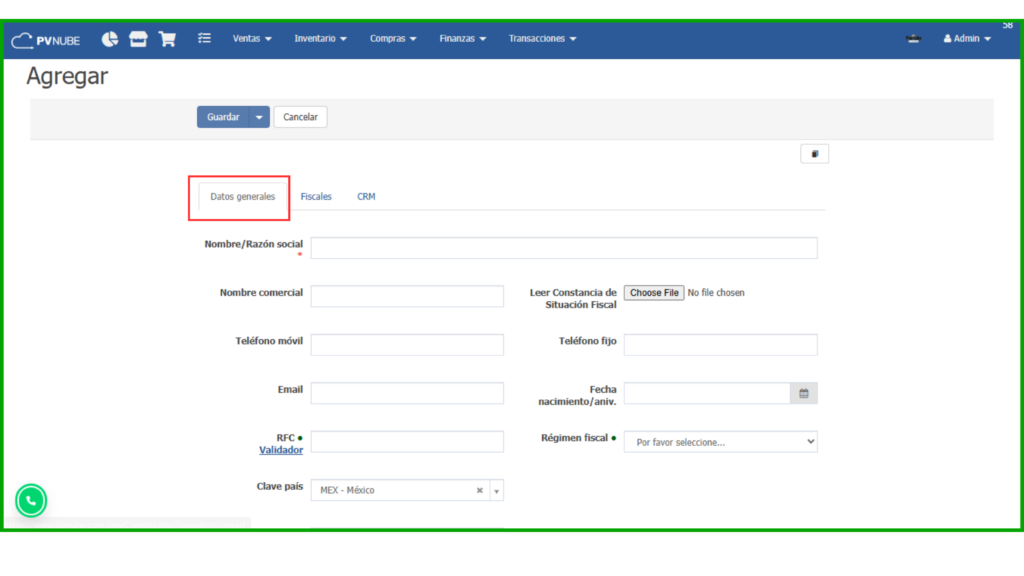Click the green WhatsApp phone bubble

click(31, 500)
